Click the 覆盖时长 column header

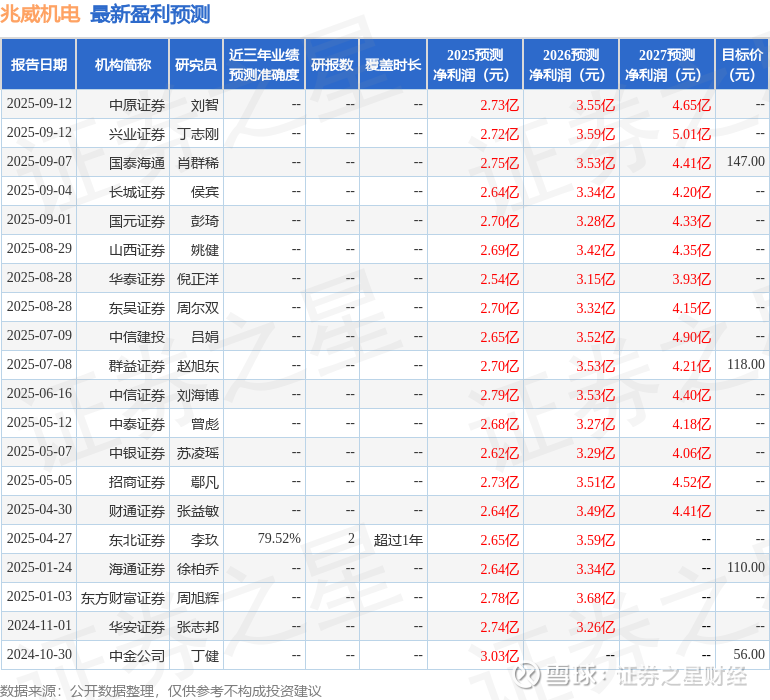(x=393, y=65)
